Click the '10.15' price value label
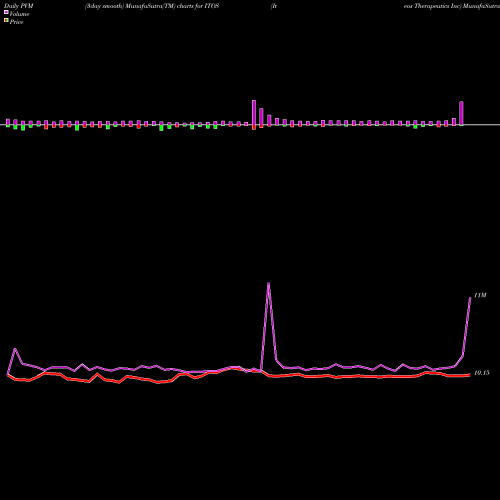The width and height of the screenshot is (500, 500). point(482,373)
